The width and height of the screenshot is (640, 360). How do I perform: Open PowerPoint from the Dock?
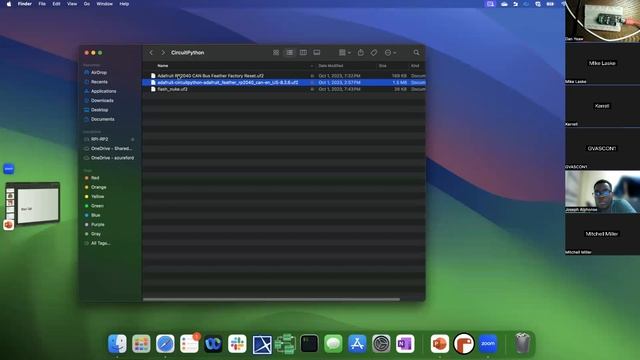(x=440, y=344)
